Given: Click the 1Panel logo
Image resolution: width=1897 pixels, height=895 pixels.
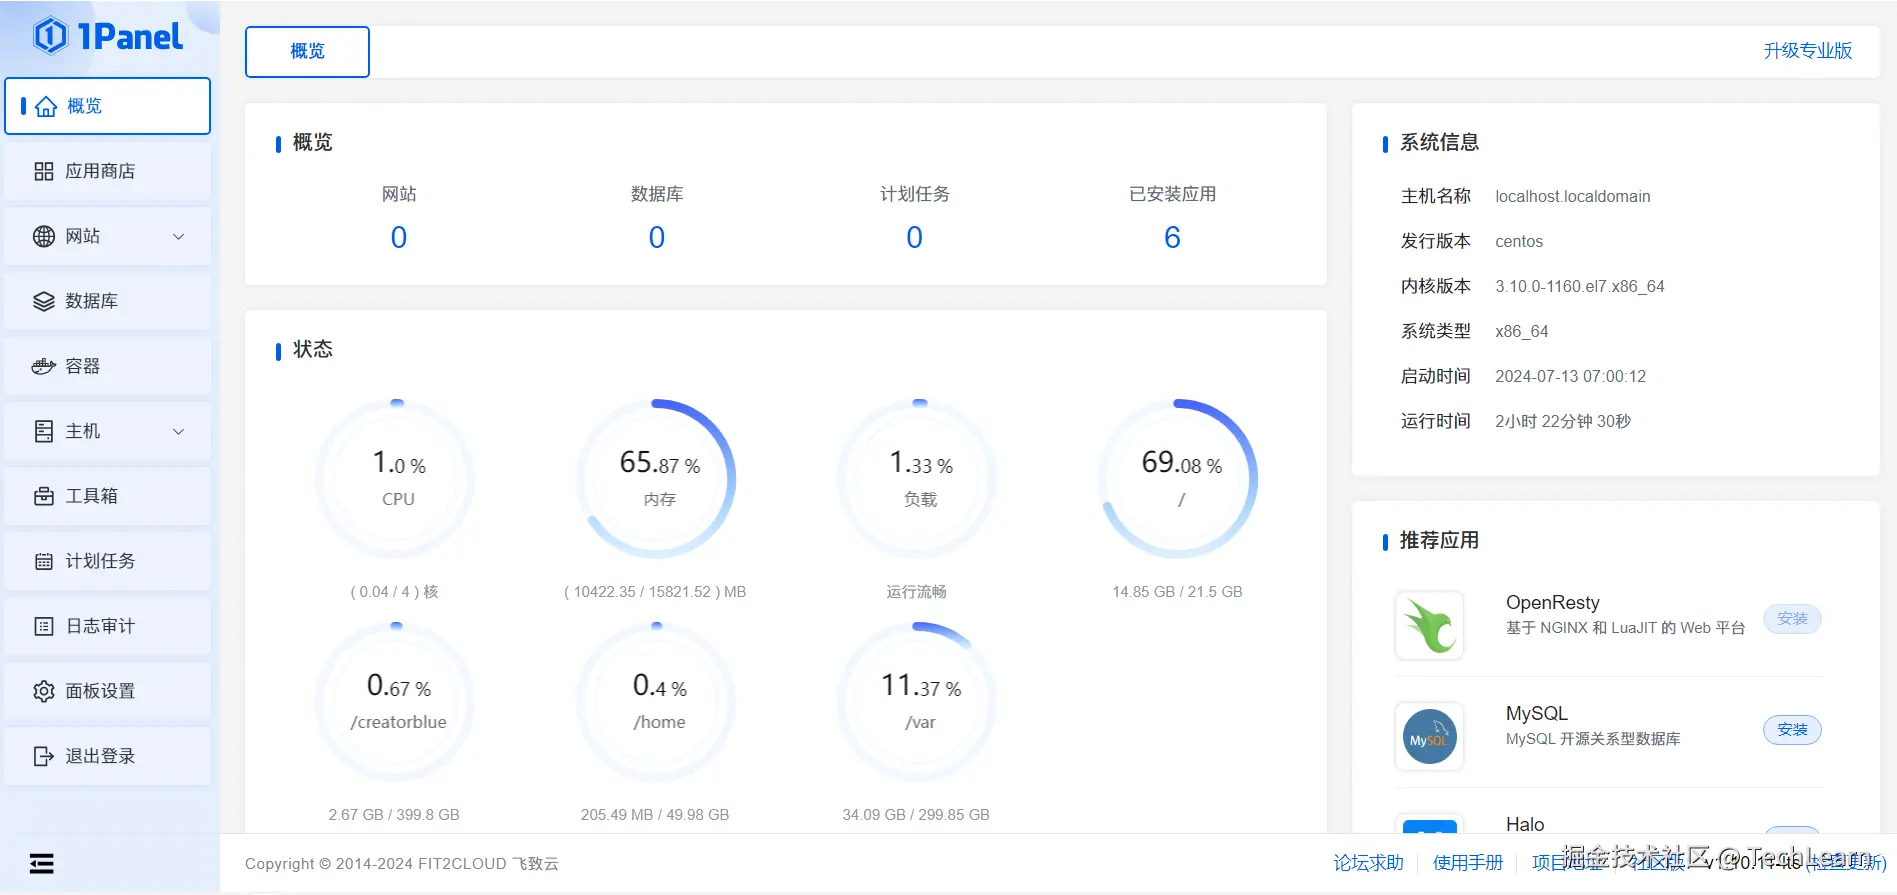Looking at the screenshot, I should click(x=108, y=37).
